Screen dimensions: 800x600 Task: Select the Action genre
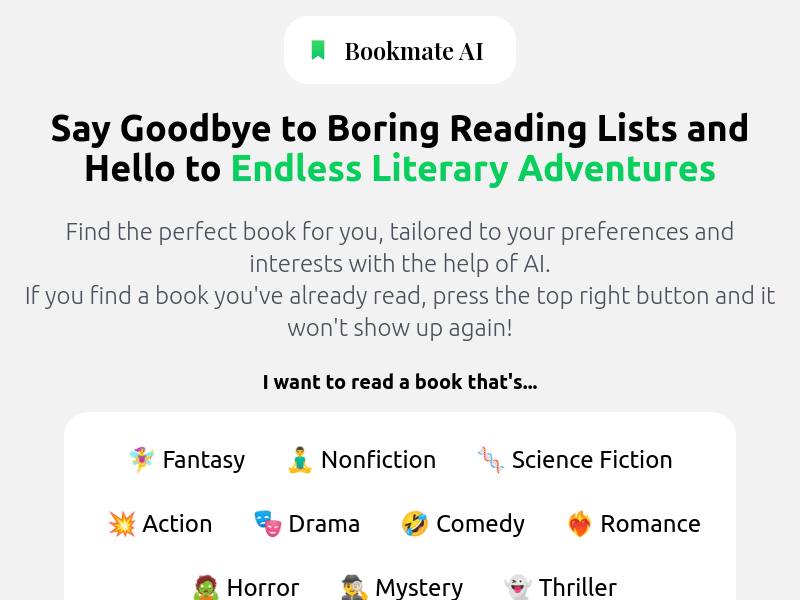click(160, 523)
